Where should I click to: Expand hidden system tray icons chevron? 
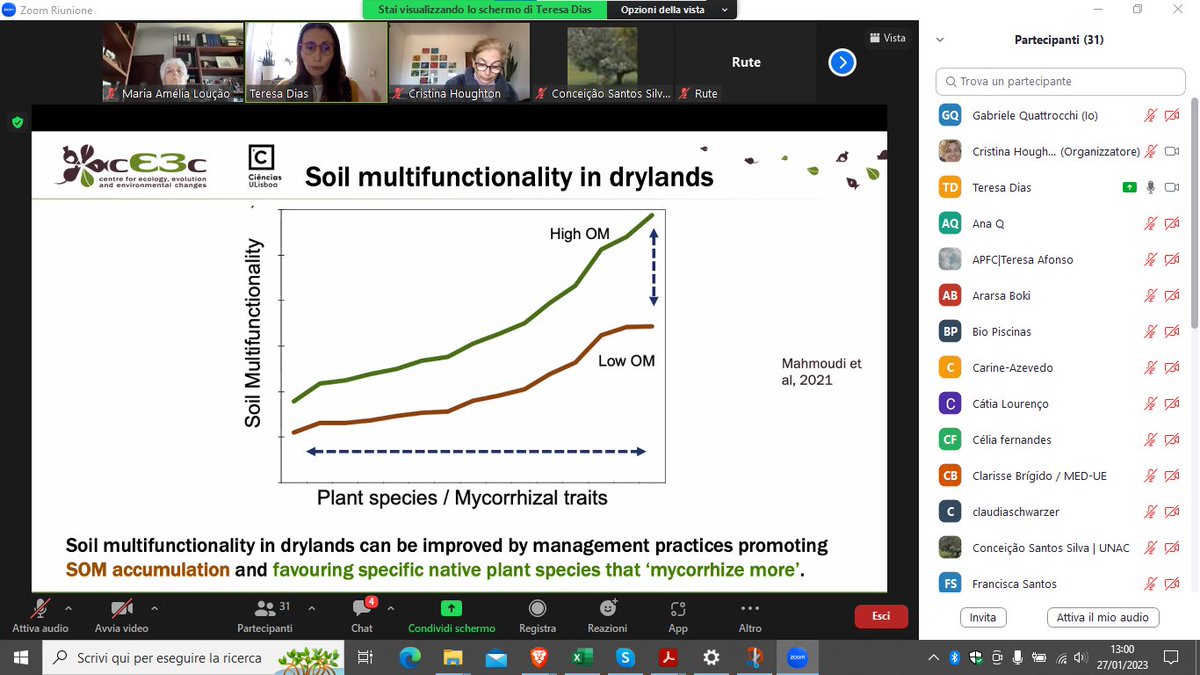[x=934, y=658]
